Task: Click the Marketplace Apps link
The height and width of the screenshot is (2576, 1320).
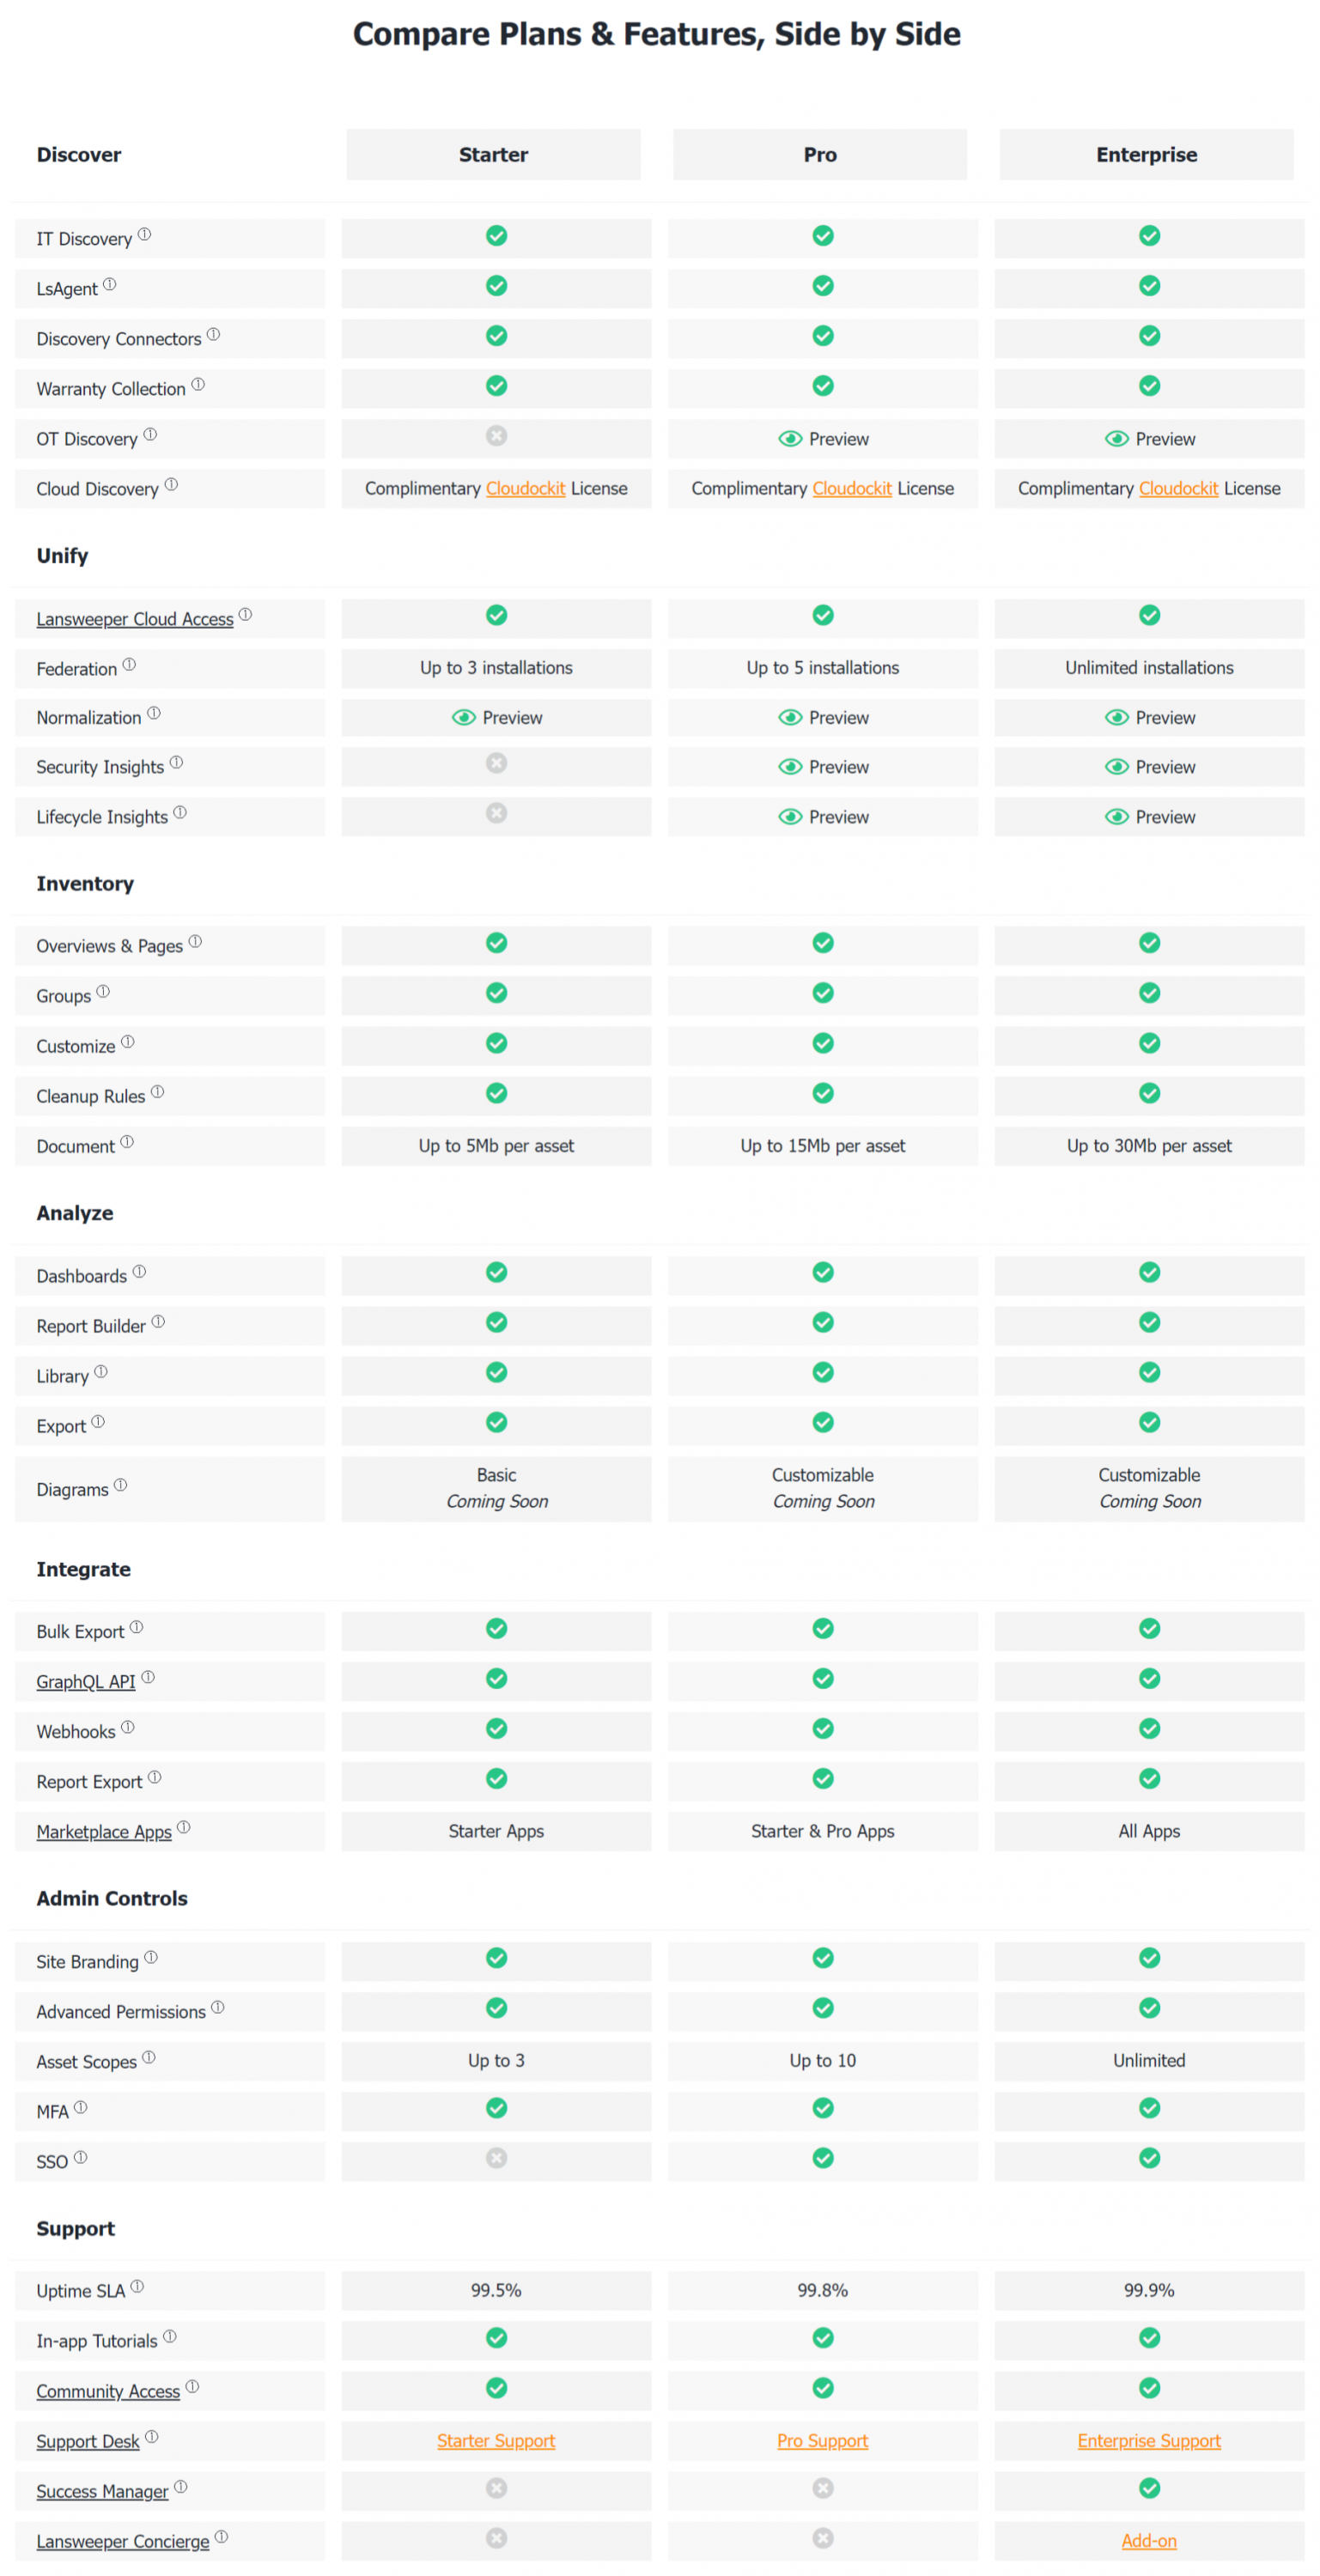Action: 104,1832
